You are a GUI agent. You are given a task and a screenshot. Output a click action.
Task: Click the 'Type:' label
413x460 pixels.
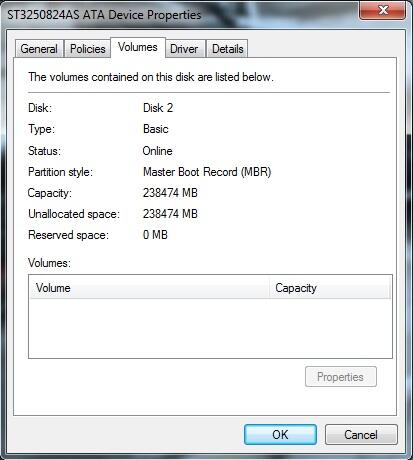pos(41,129)
